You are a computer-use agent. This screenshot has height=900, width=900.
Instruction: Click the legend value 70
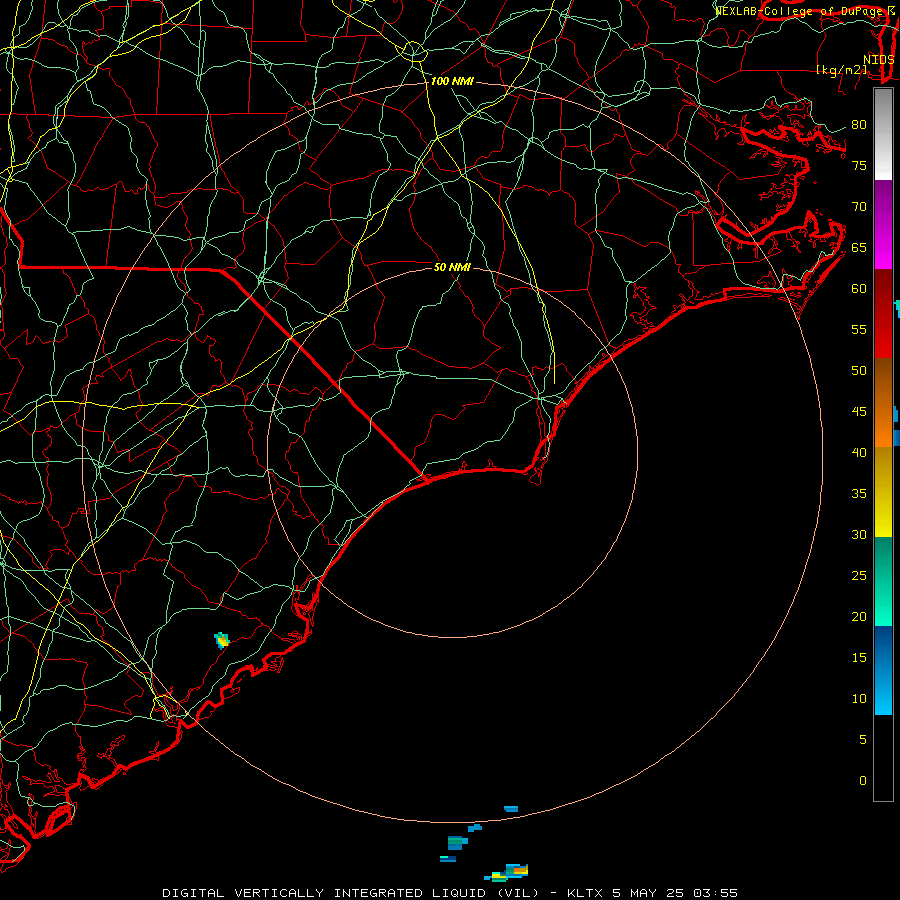point(859,207)
